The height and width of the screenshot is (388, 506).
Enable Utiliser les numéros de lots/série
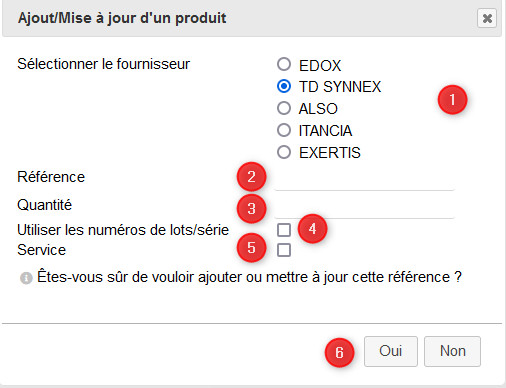pos(284,230)
